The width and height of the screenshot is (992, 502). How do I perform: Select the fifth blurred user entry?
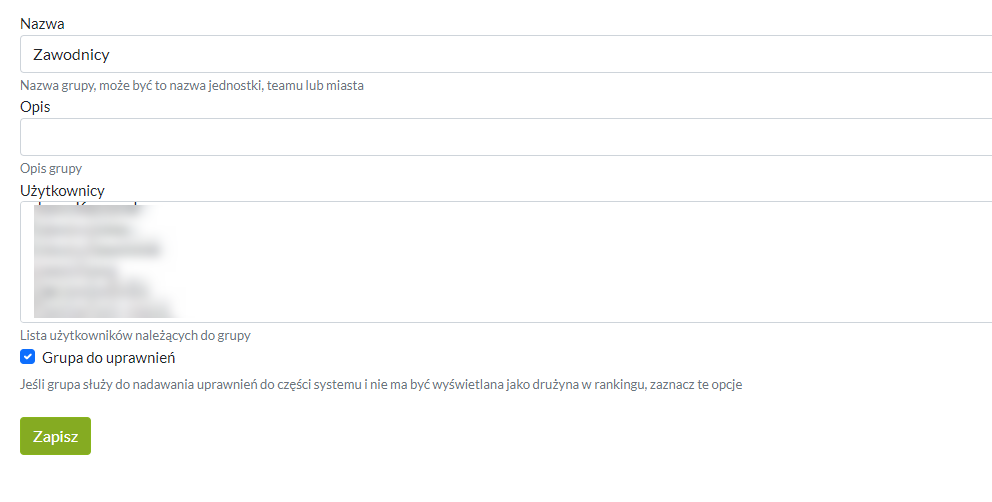(90, 289)
